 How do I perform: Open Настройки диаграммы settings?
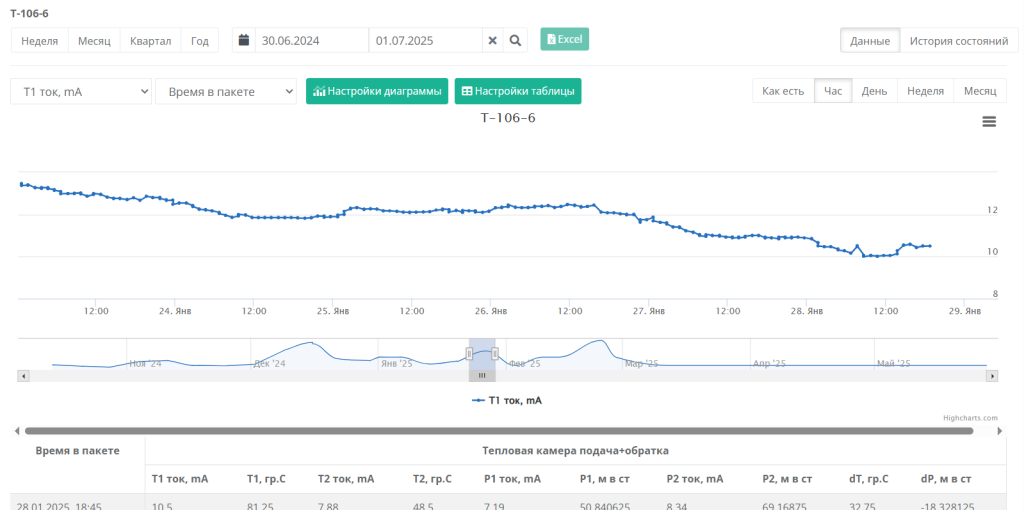click(377, 91)
